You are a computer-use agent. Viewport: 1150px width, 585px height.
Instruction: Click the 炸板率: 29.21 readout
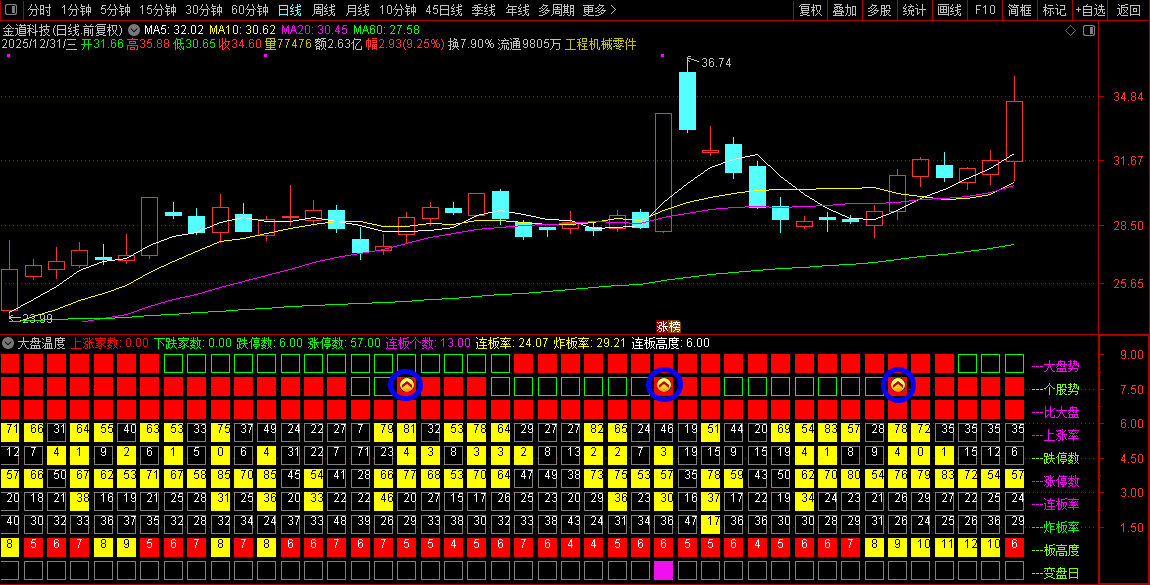click(x=590, y=343)
